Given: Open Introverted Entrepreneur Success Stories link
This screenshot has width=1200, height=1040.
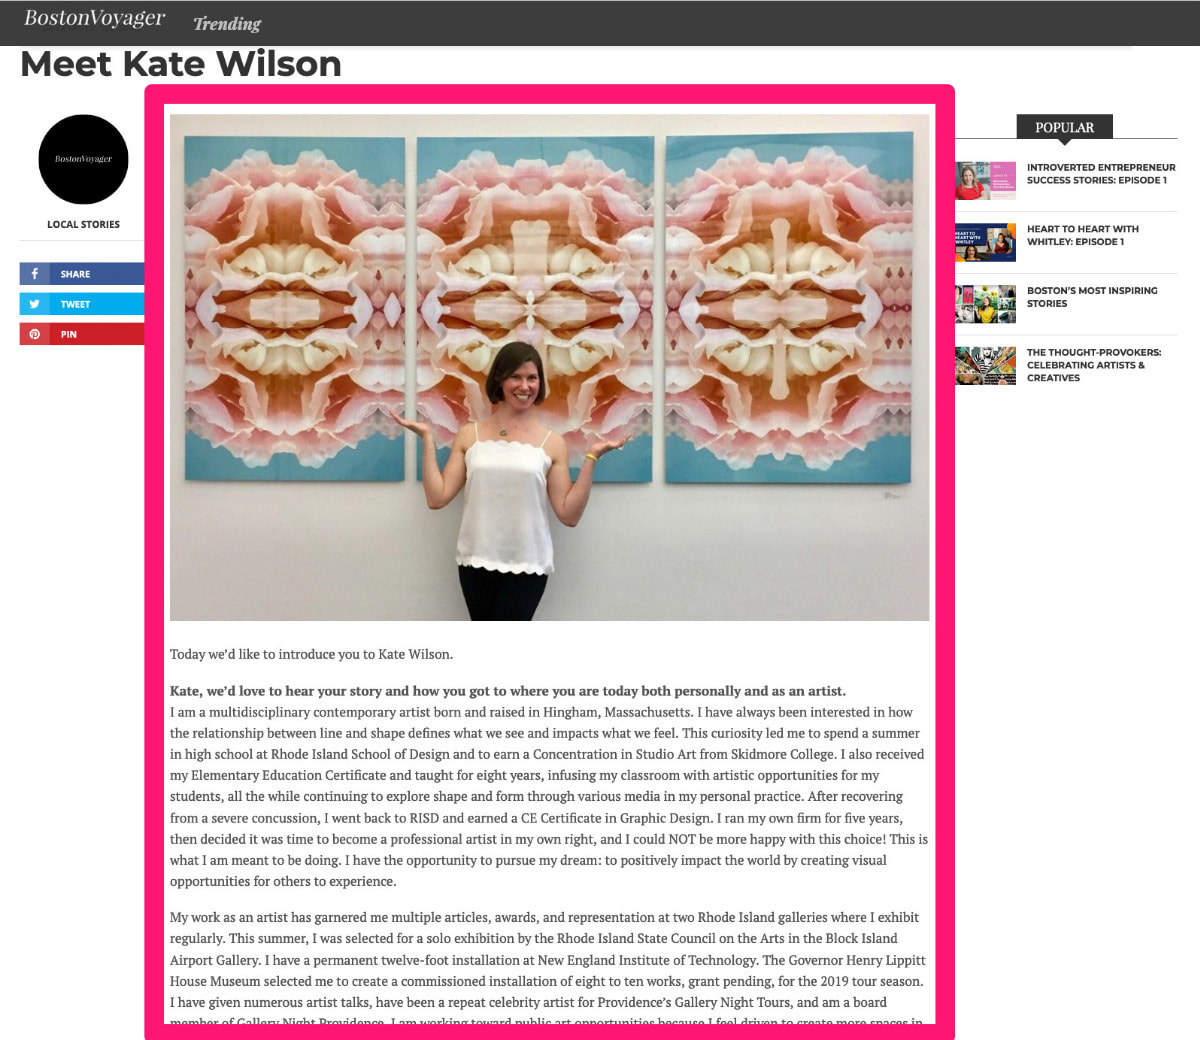Looking at the screenshot, I should [1101, 174].
